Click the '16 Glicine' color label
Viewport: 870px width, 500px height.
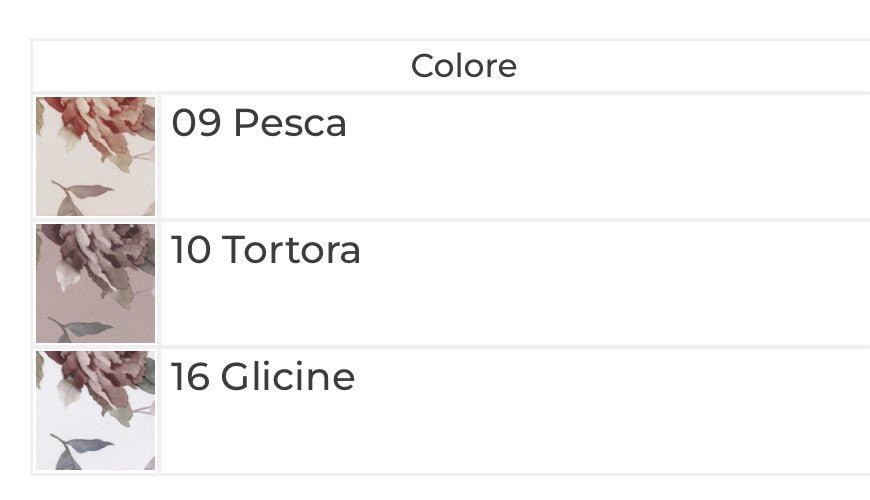coord(263,377)
